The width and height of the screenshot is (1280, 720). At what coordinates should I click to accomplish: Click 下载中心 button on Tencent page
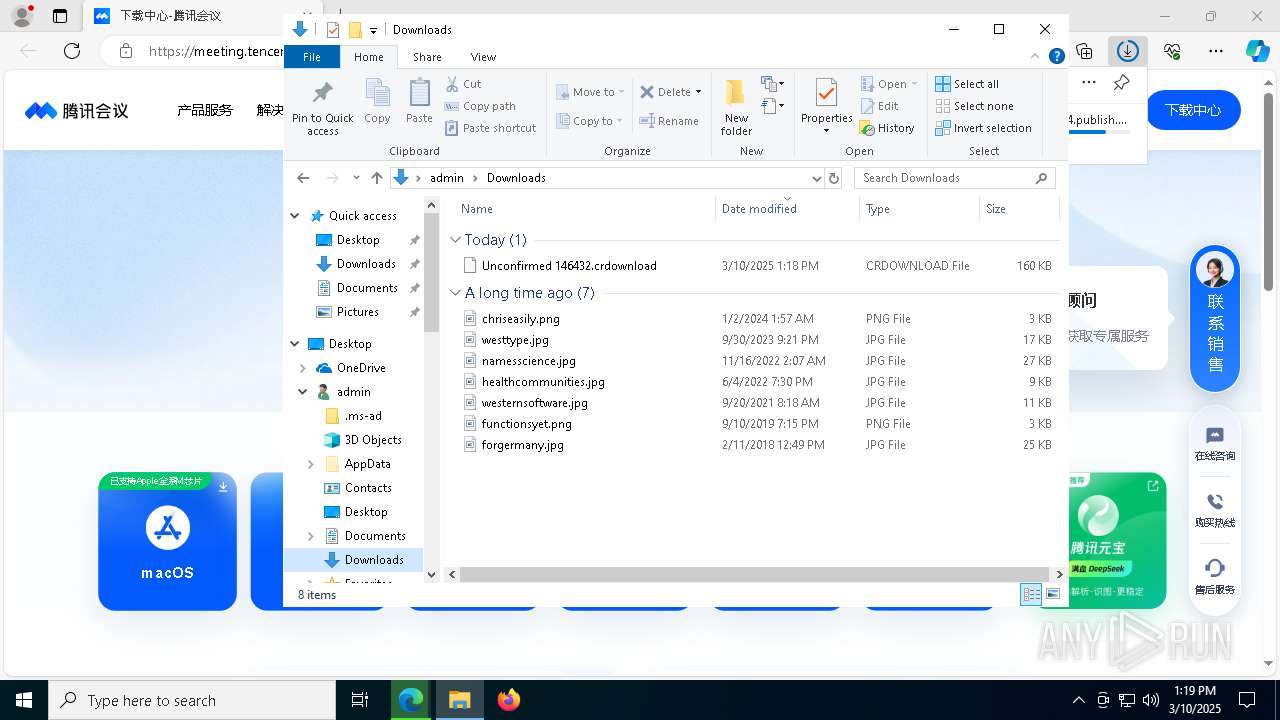1193,110
